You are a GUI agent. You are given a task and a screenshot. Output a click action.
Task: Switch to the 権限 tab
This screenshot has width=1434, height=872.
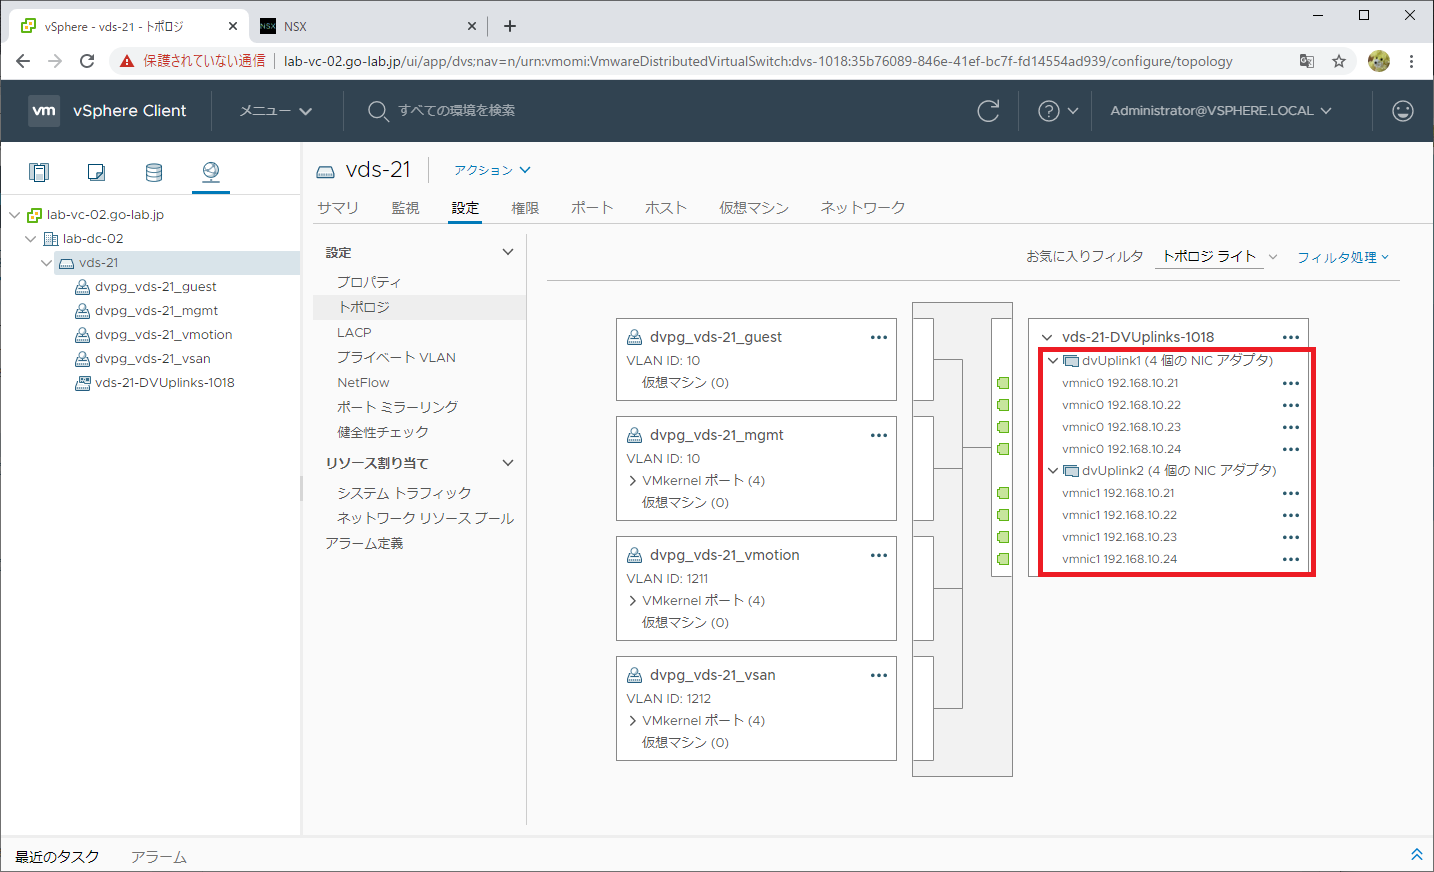(525, 208)
